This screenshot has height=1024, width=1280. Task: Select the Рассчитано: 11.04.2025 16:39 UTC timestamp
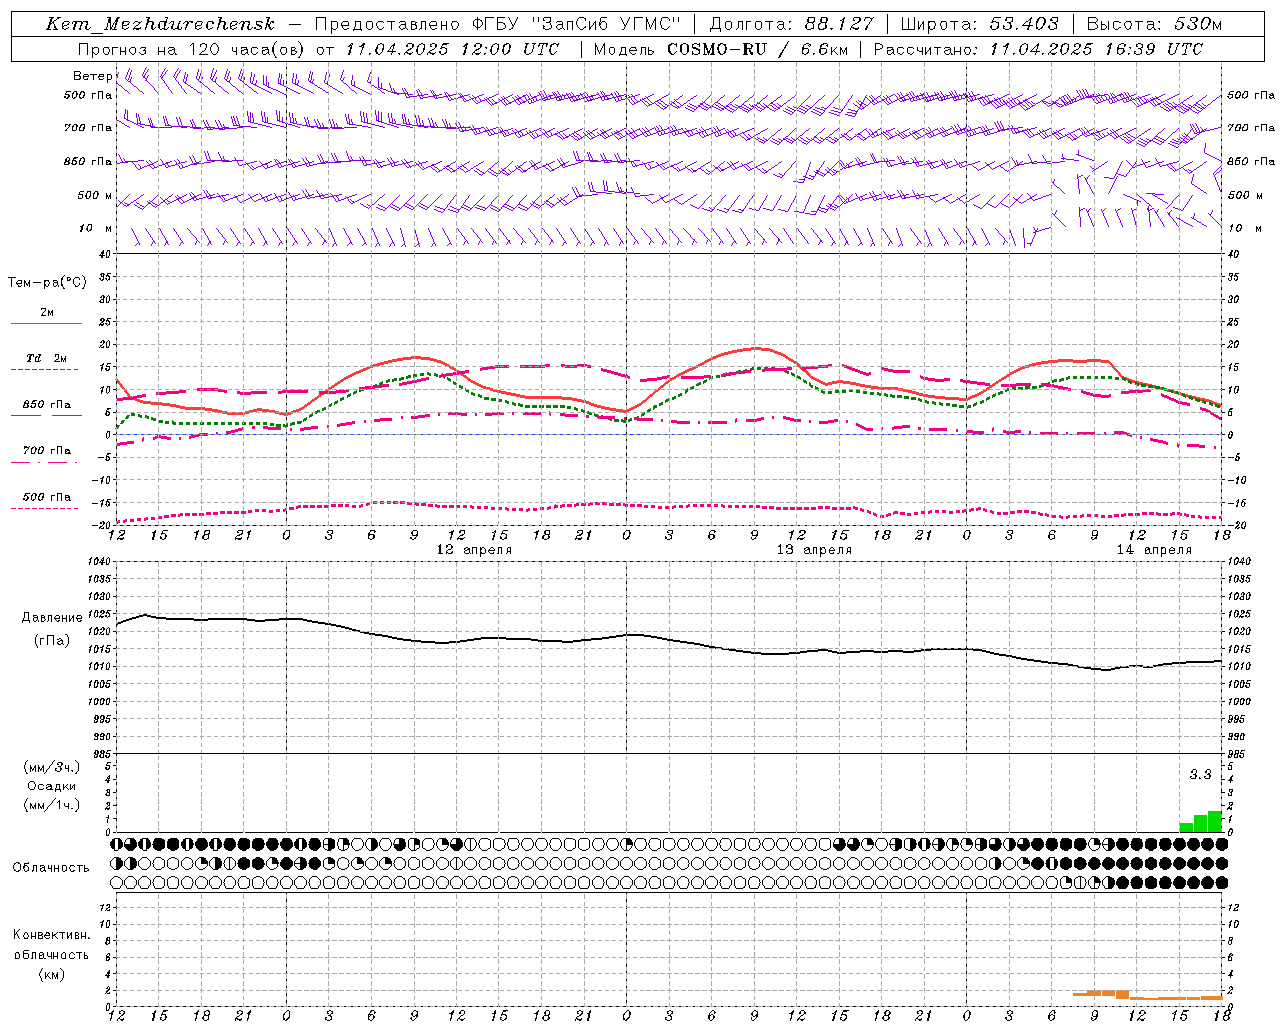pos(1038,49)
